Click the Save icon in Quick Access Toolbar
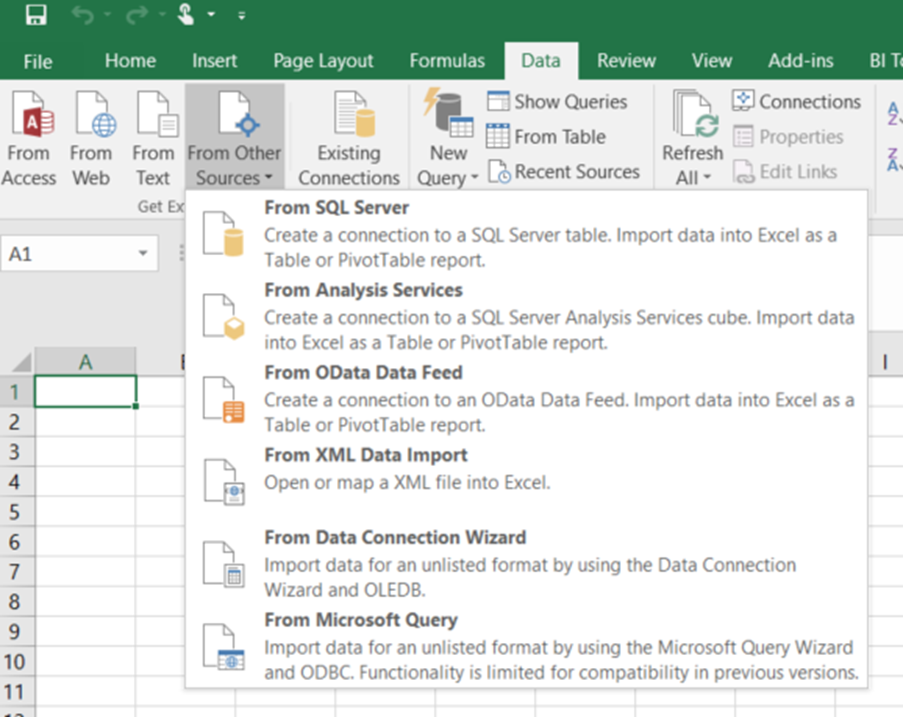The image size is (903, 717). tap(36, 14)
